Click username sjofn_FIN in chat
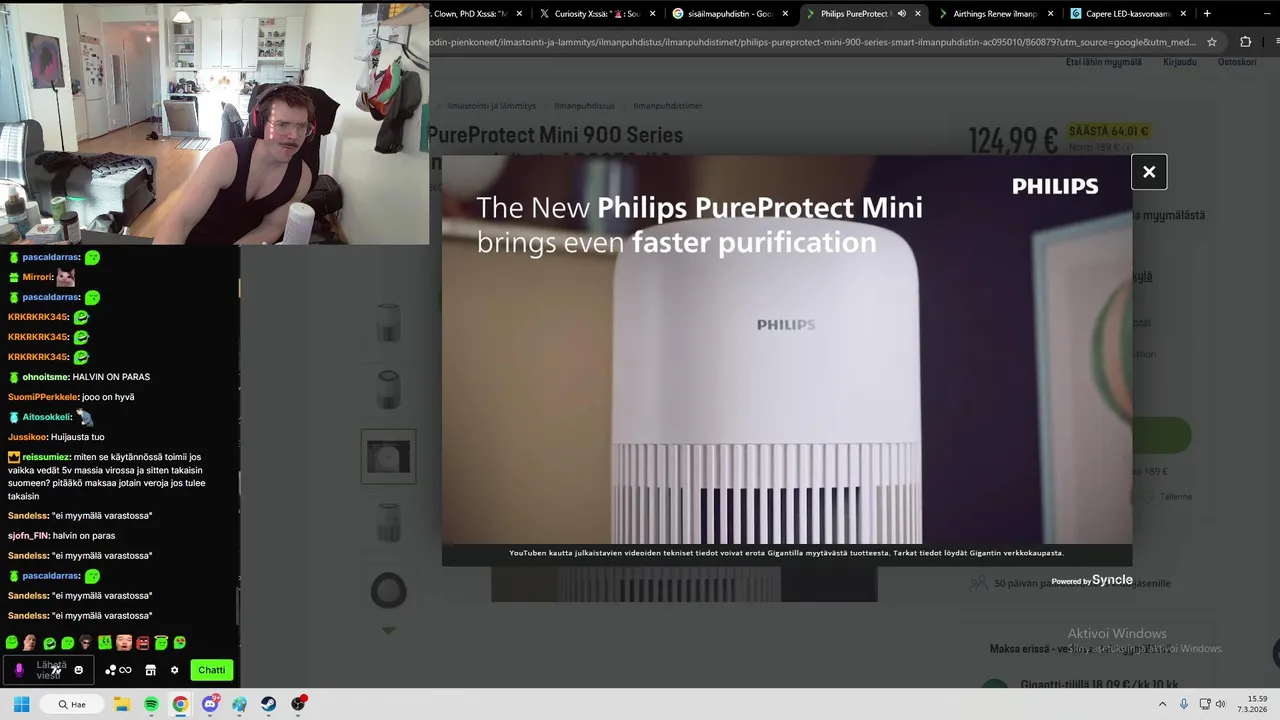This screenshot has height=720, width=1280. coord(28,535)
